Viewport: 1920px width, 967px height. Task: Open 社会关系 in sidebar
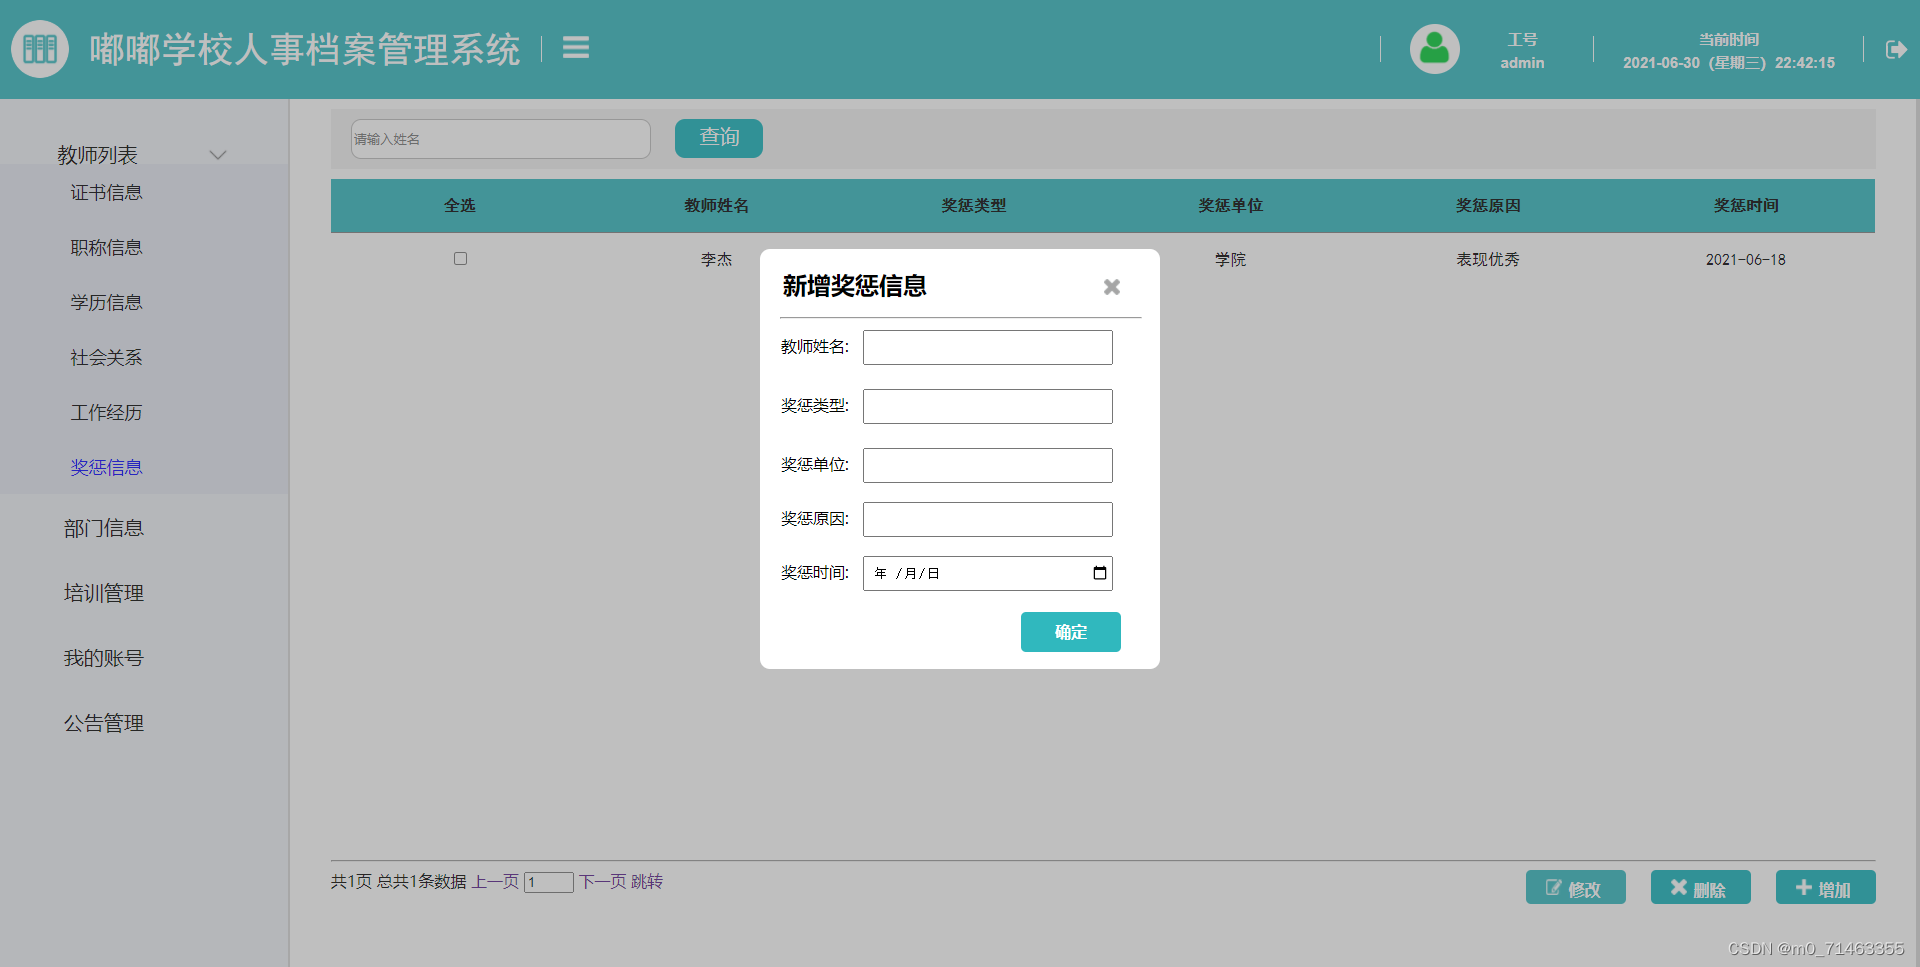(x=106, y=358)
